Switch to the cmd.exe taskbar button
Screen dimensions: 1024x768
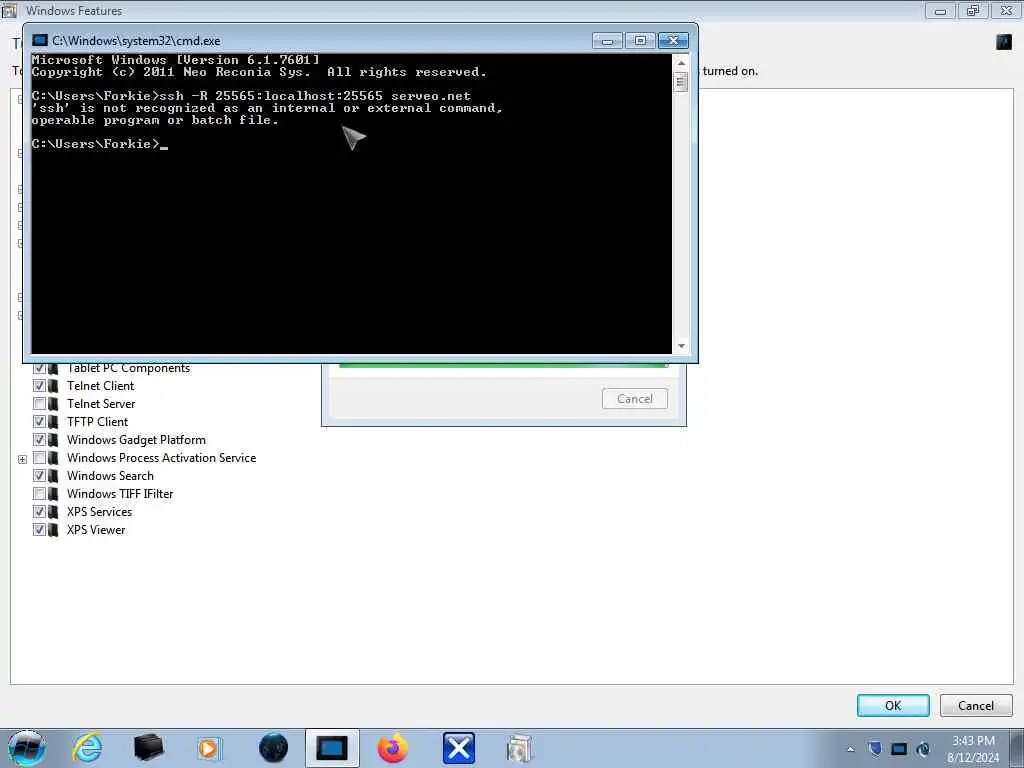click(332, 748)
